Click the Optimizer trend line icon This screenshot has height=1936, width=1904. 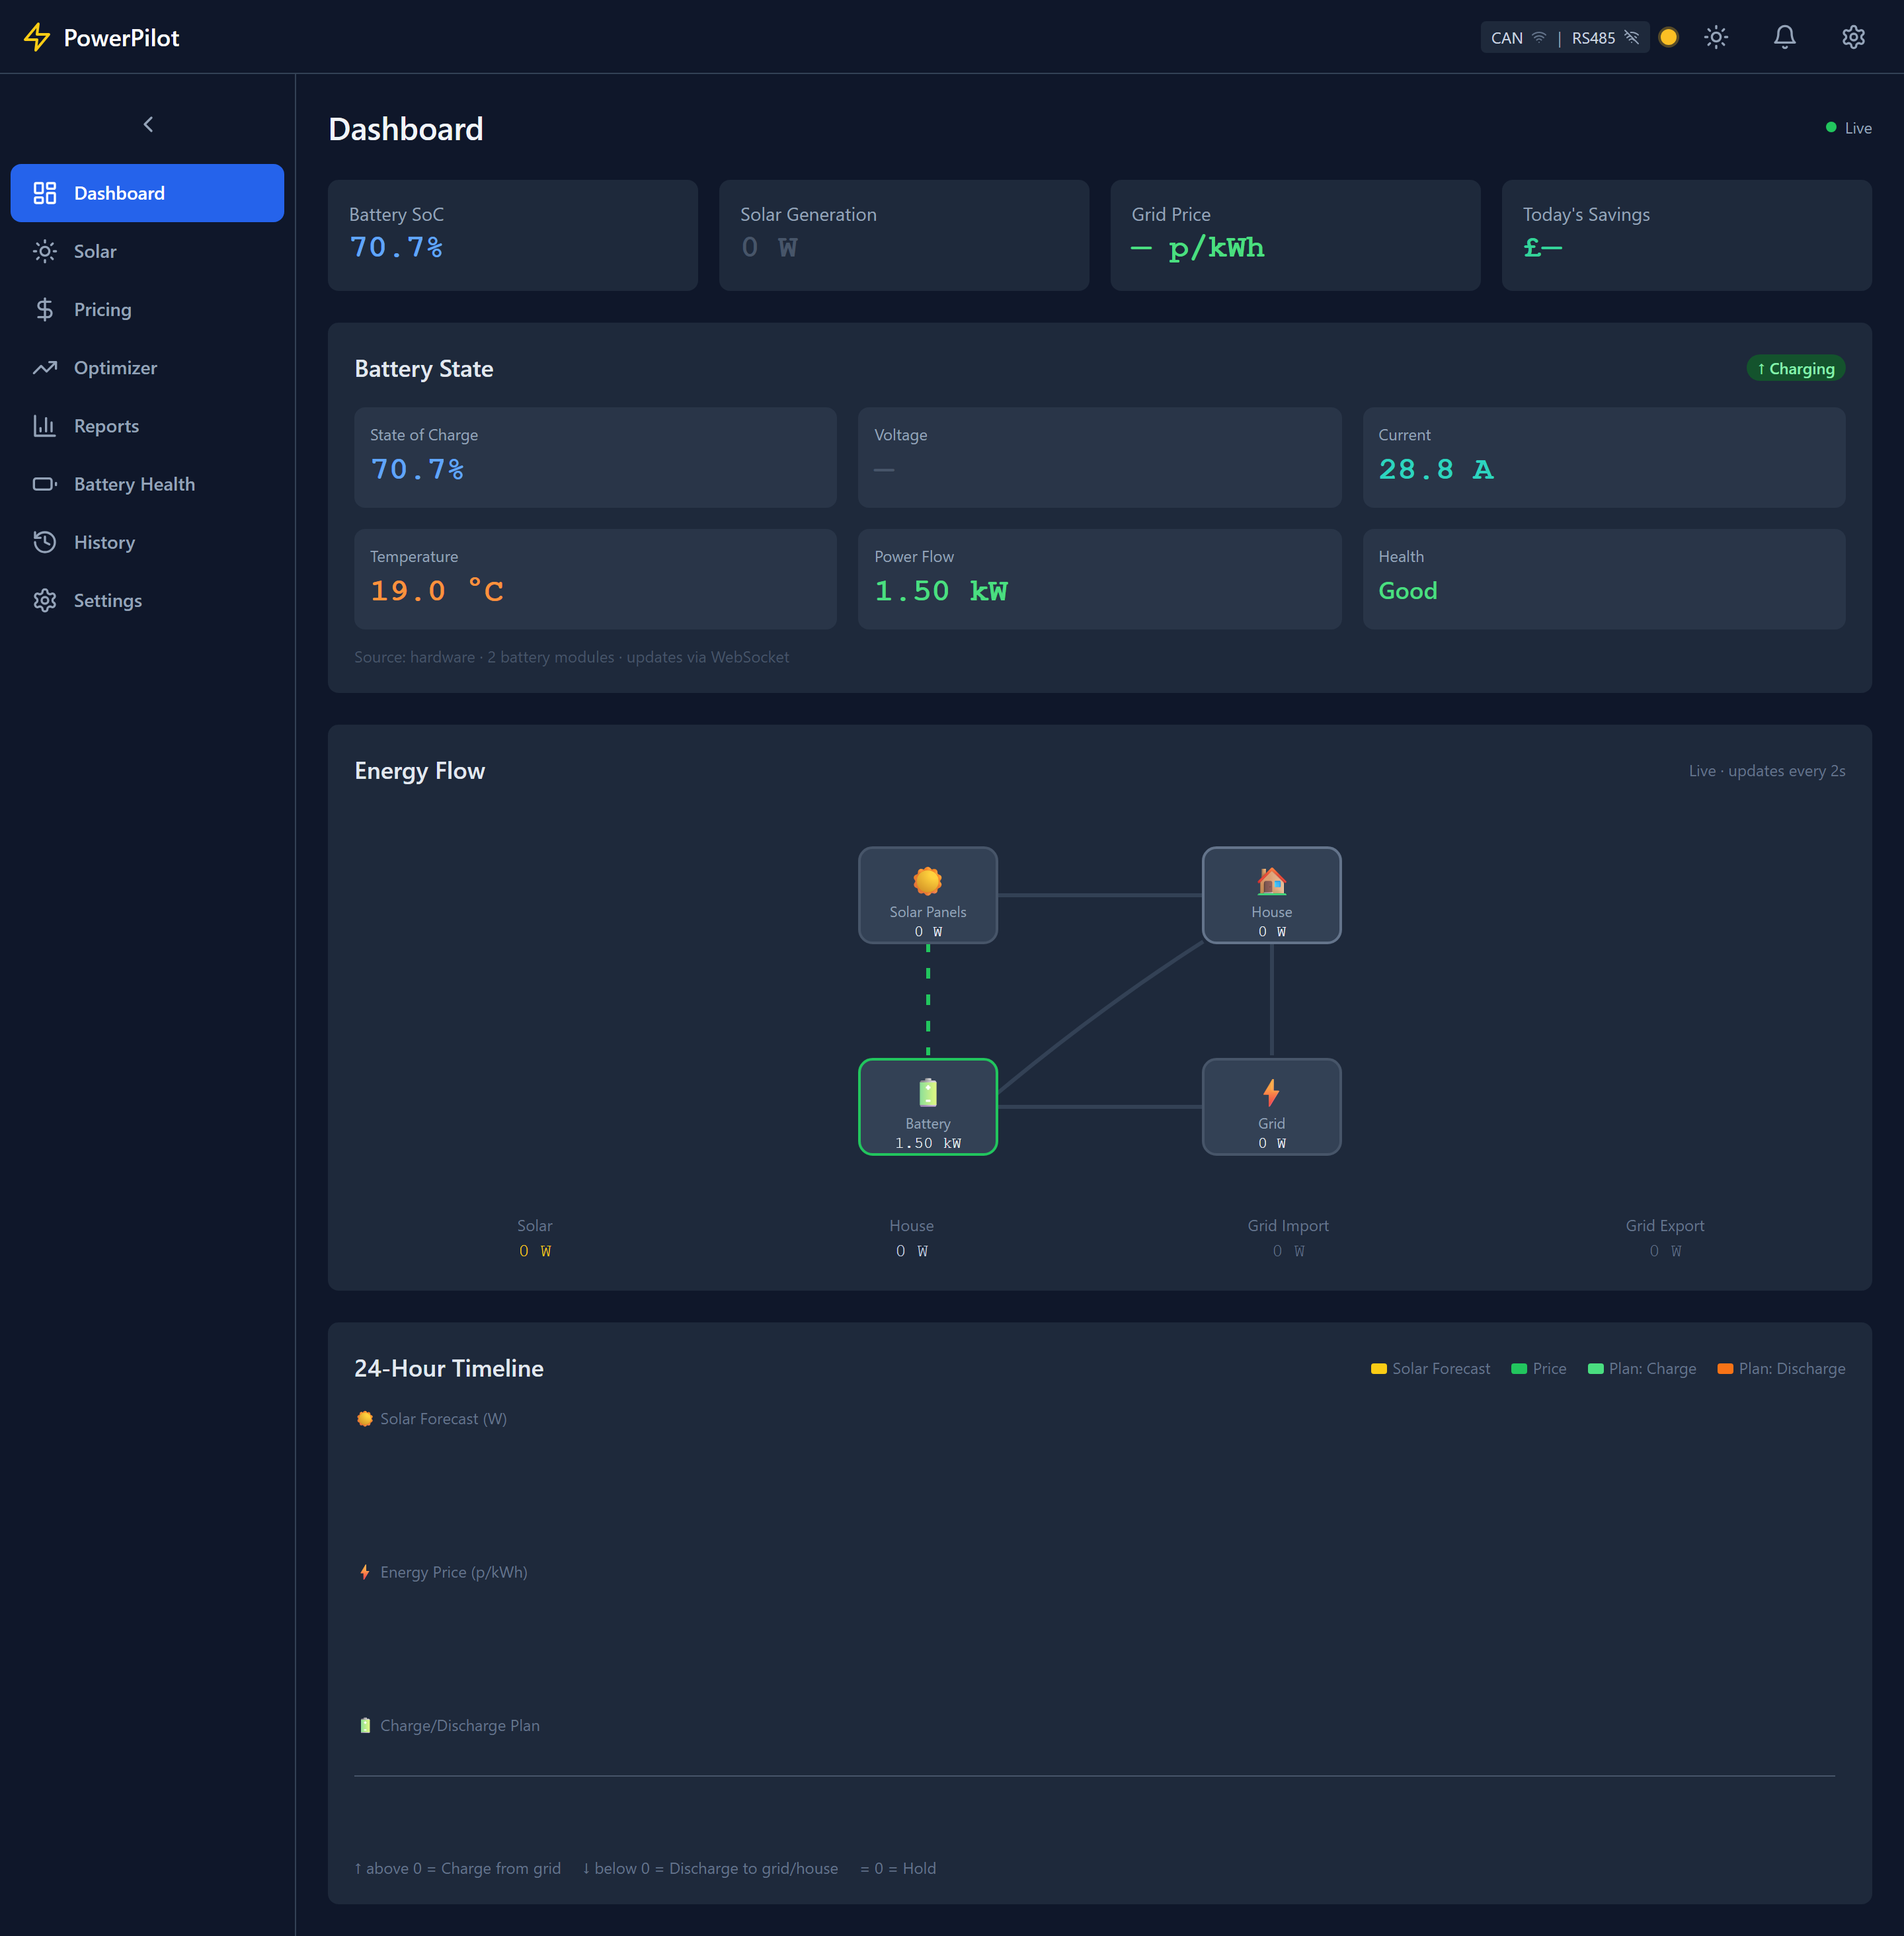pyautogui.click(x=45, y=367)
